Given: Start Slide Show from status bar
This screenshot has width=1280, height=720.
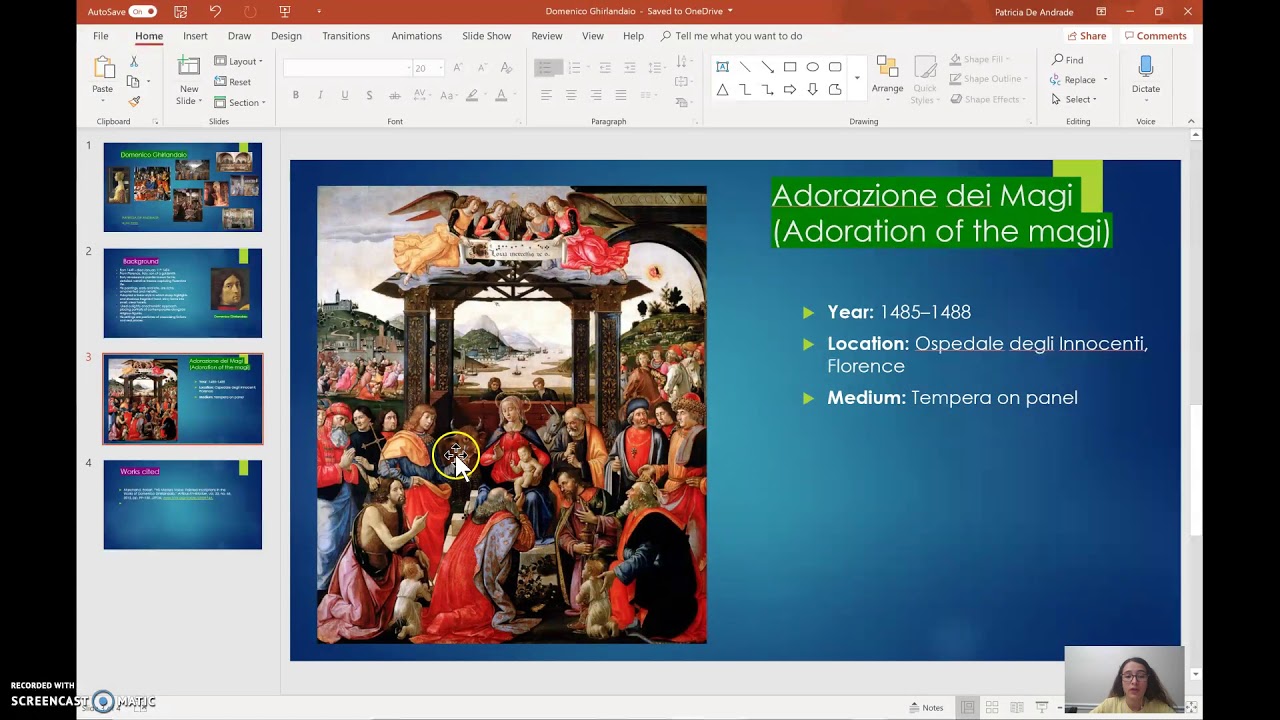Looking at the screenshot, I should click(1041, 707).
